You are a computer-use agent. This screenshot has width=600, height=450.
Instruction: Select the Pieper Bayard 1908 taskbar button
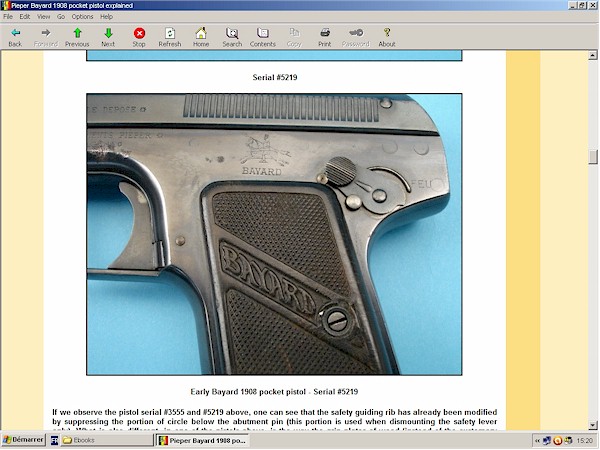pyautogui.click(x=204, y=440)
